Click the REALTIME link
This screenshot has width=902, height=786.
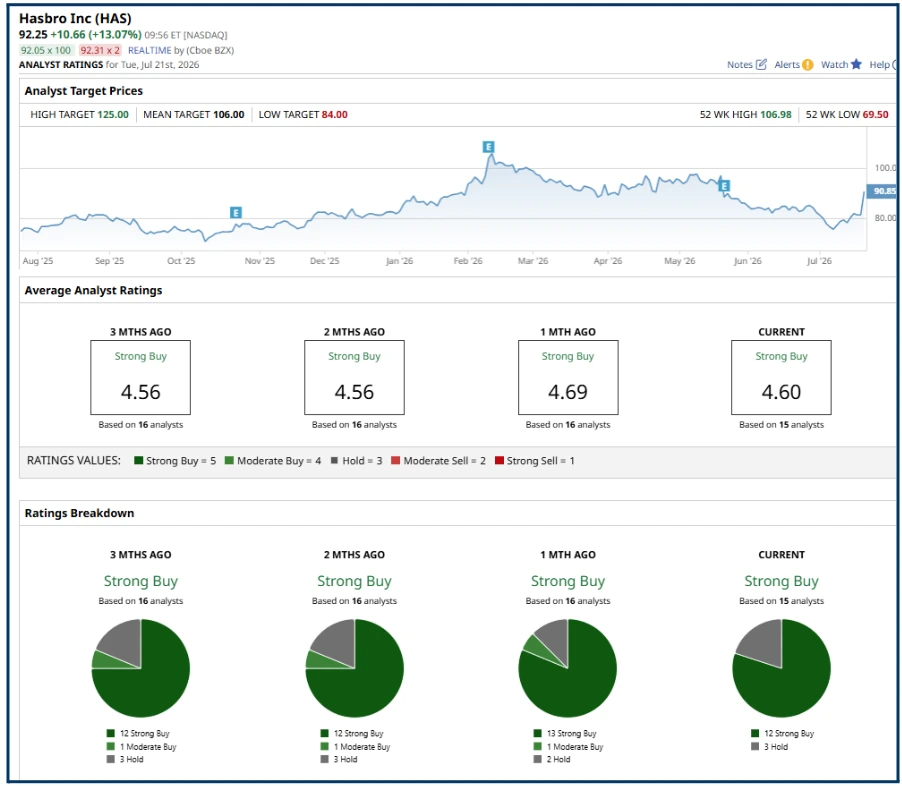tap(150, 50)
